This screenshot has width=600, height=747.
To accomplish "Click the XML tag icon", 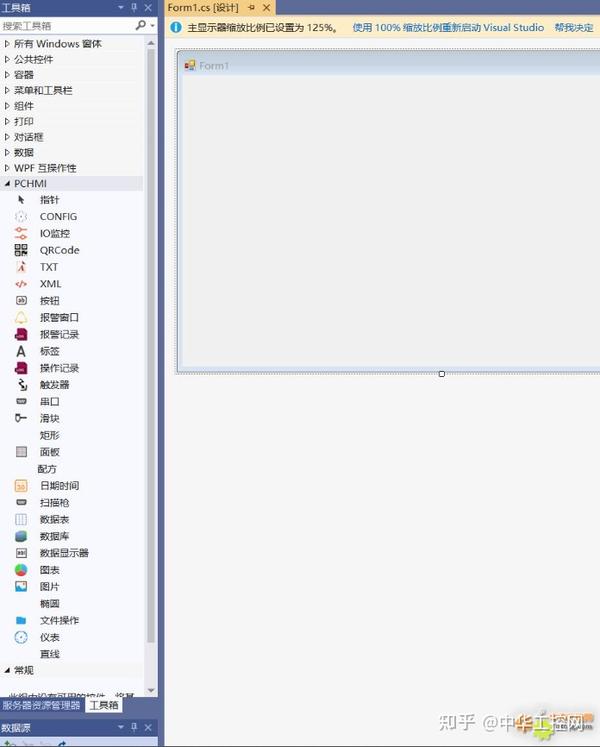I will point(21,284).
